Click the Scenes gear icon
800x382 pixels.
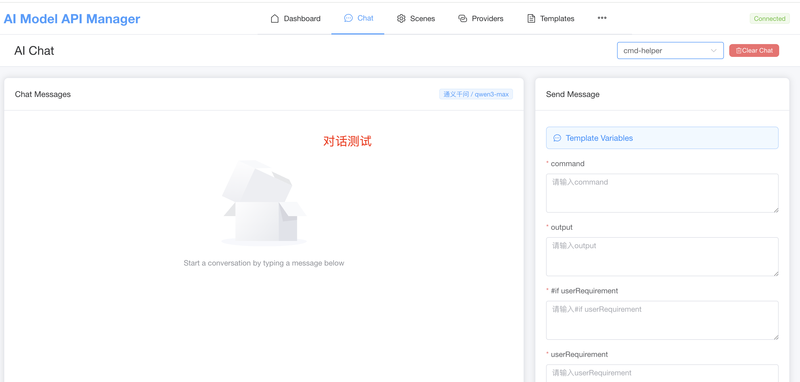[401, 18]
